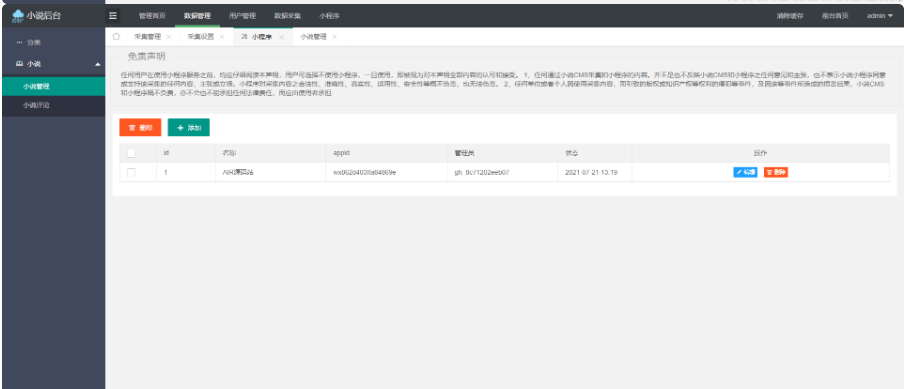The image size is (906, 389).
Task: Open 用户管理 in the top navigation
Action: click(x=242, y=16)
